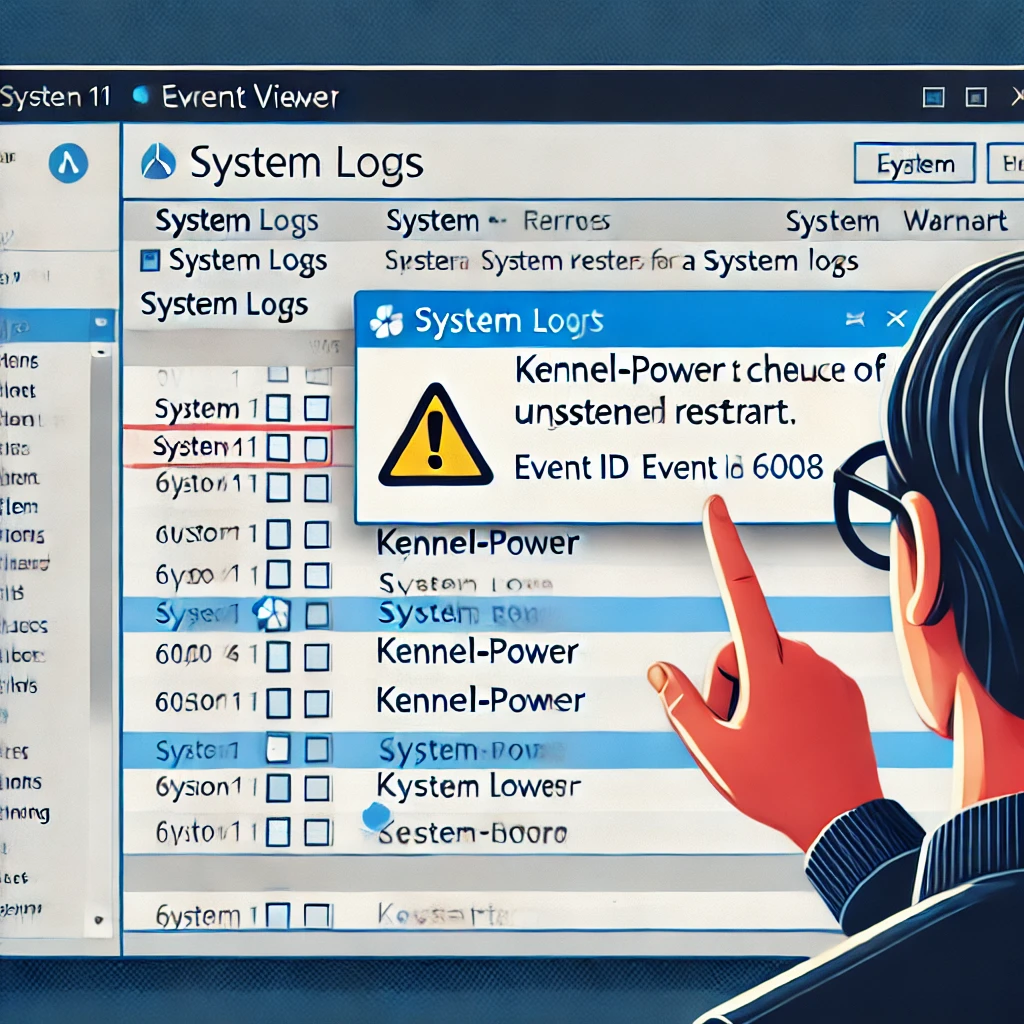The image size is (1024, 1024).
Task: Select the 'flem' item in the sidebar
Action: point(20,507)
